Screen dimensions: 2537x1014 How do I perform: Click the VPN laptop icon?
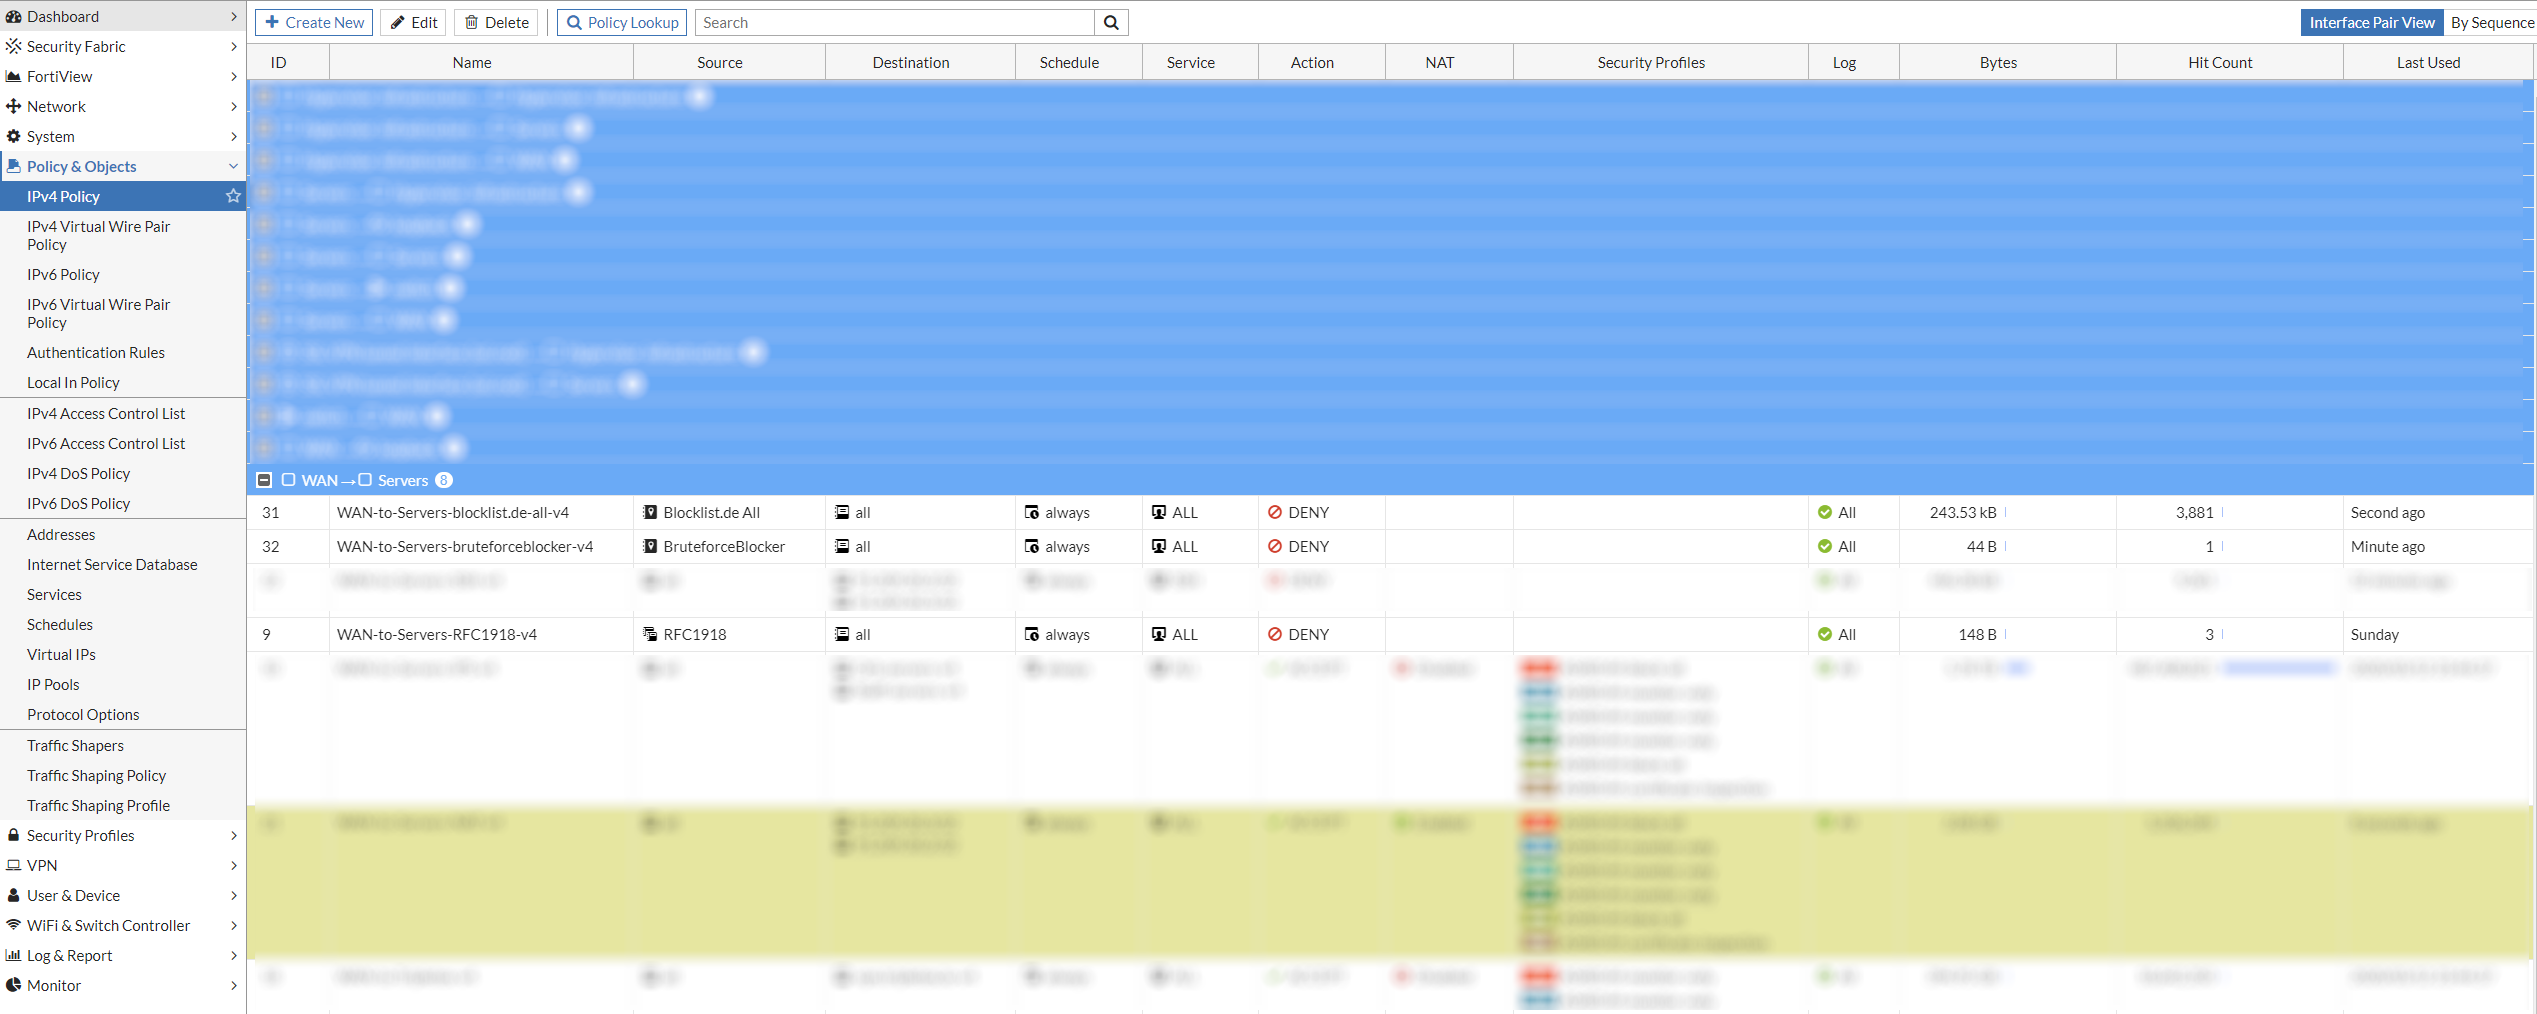pos(14,866)
